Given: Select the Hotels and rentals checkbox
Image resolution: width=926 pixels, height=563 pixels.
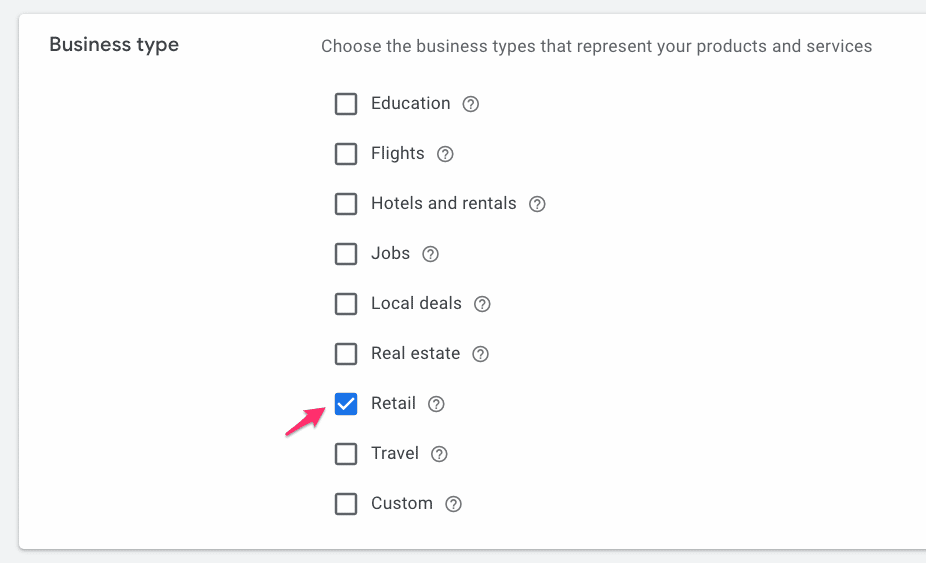Looking at the screenshot, I should tap(346, 204).
